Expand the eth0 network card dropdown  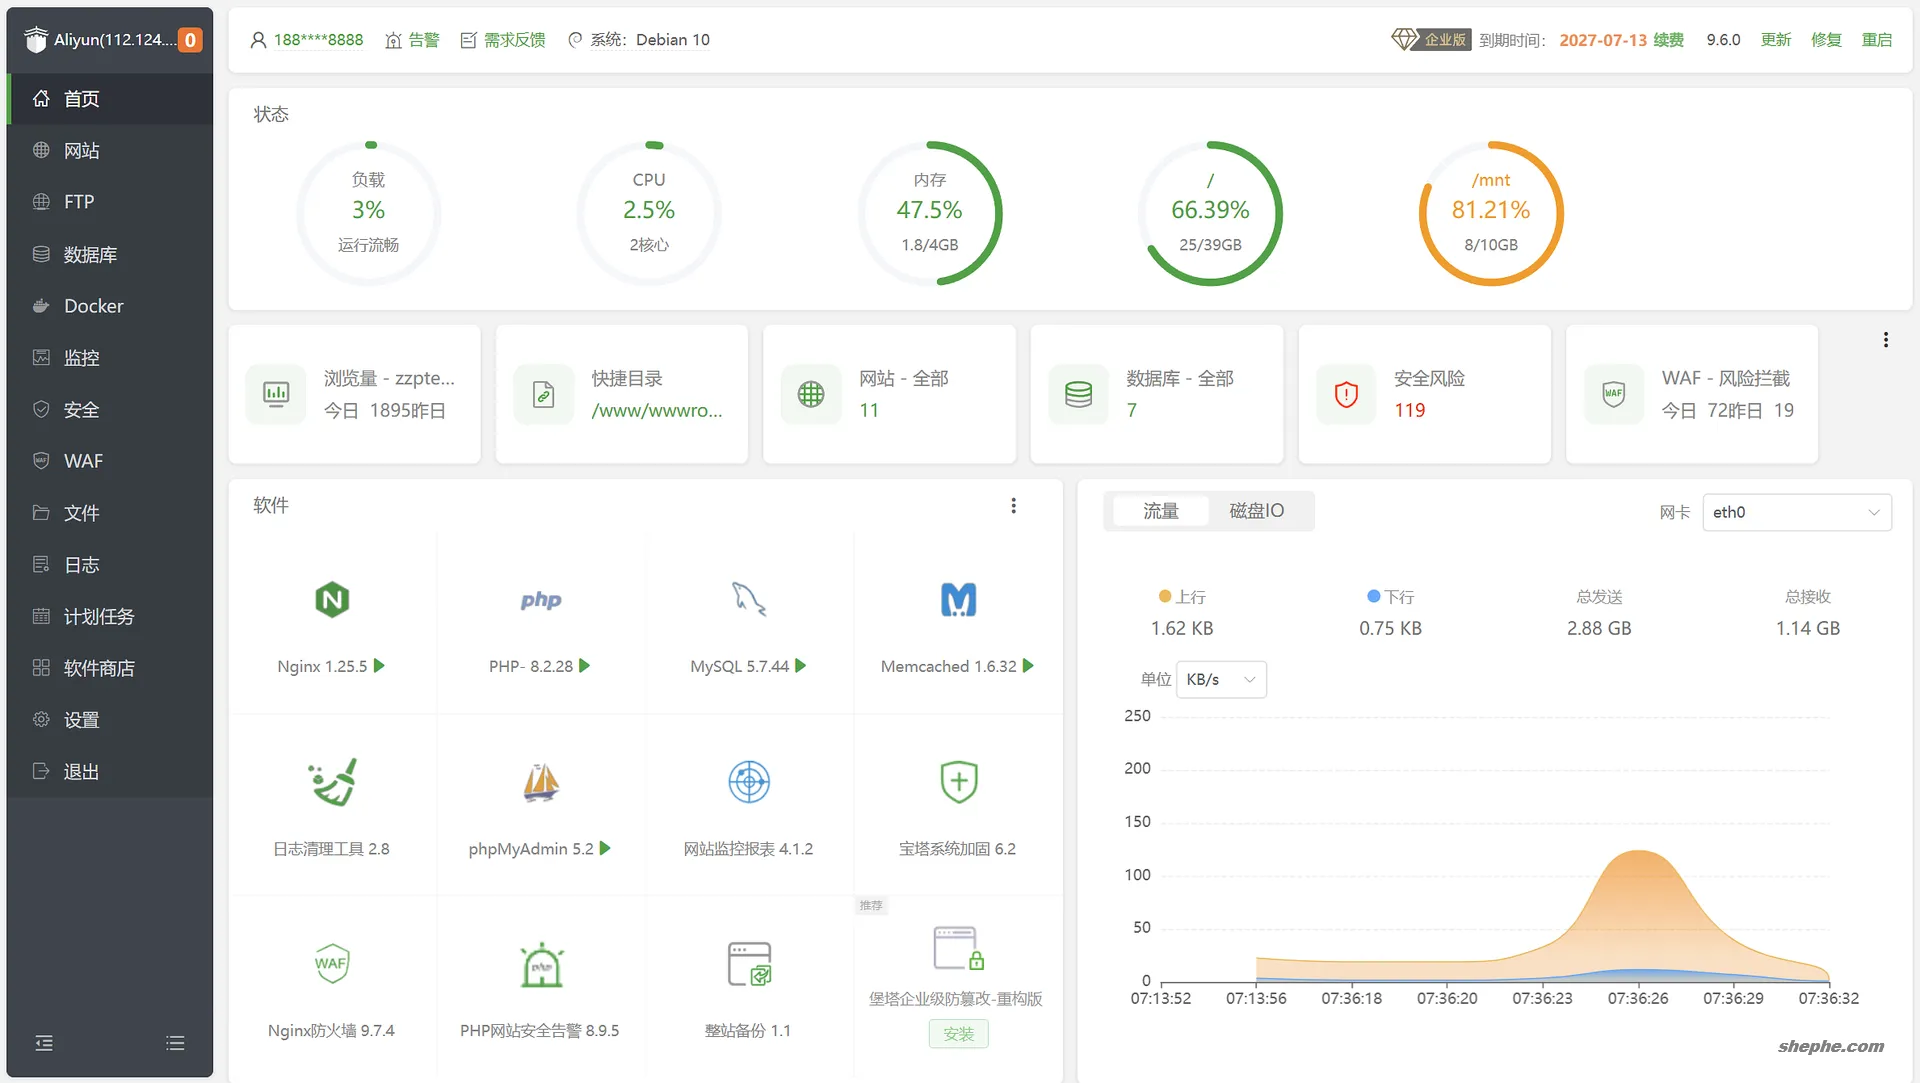pos(1796,512)
